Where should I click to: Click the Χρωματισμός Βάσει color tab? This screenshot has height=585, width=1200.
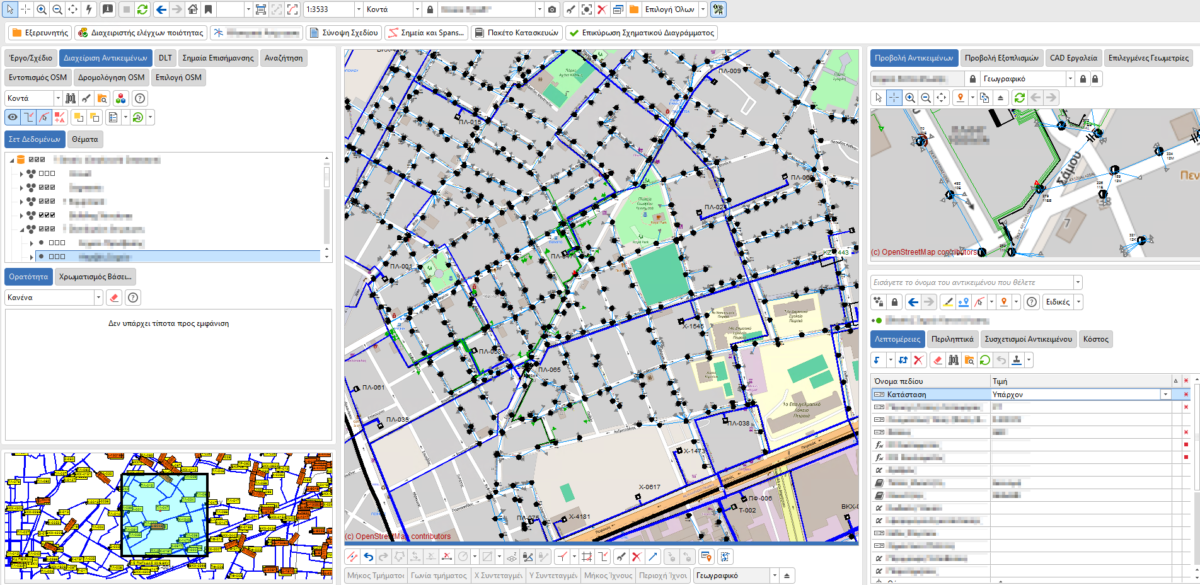[x=96, y=276]
